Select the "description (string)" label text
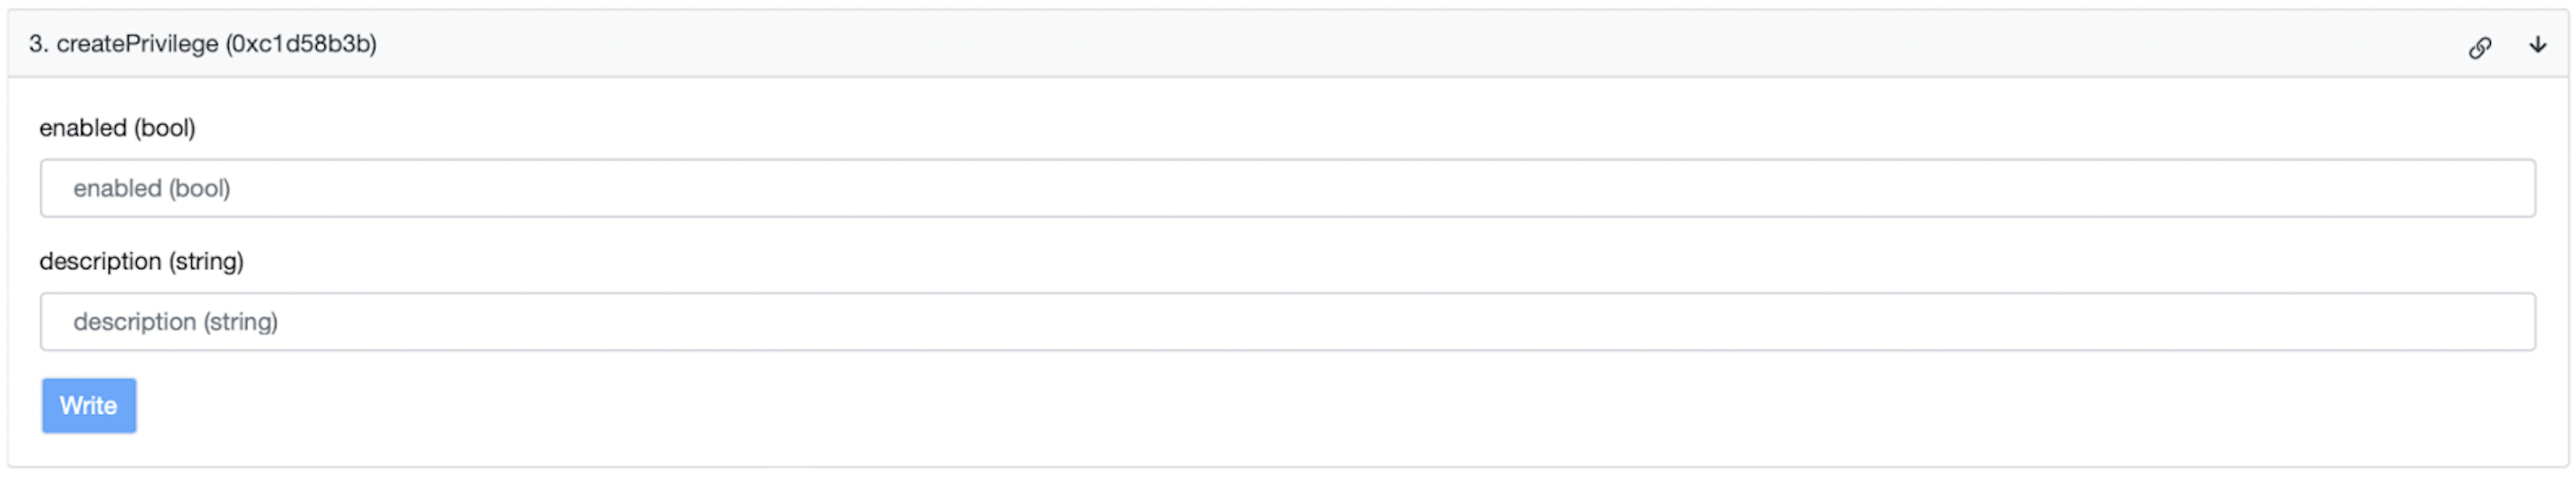2576x478 pixels. (x=141, y=261)
